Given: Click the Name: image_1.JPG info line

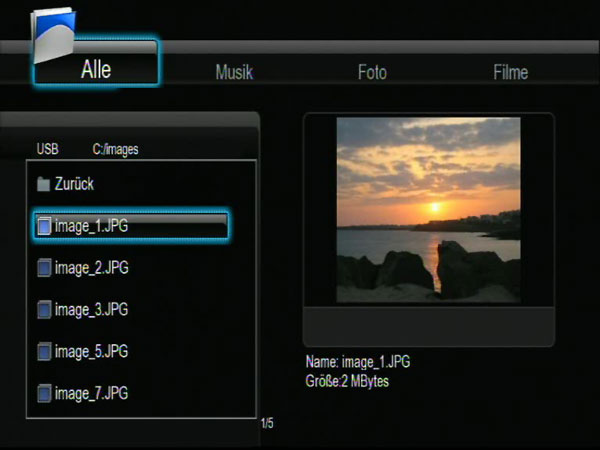Looking at the screenshot, I should (358, 362).
